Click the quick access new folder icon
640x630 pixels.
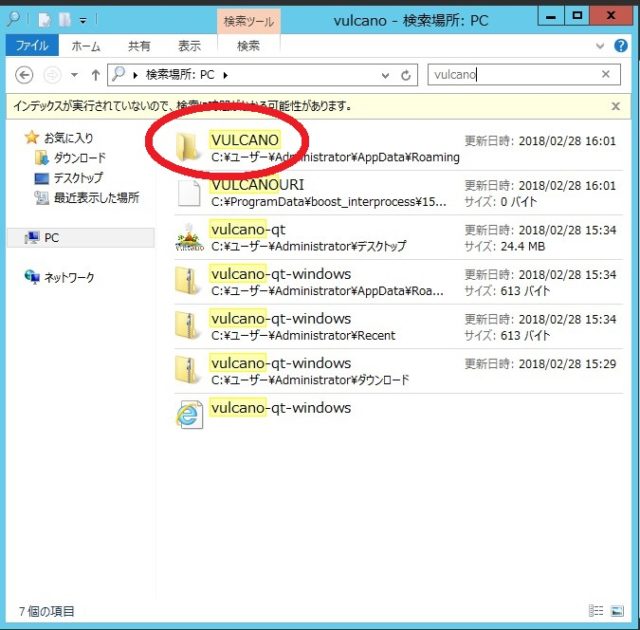64,20
